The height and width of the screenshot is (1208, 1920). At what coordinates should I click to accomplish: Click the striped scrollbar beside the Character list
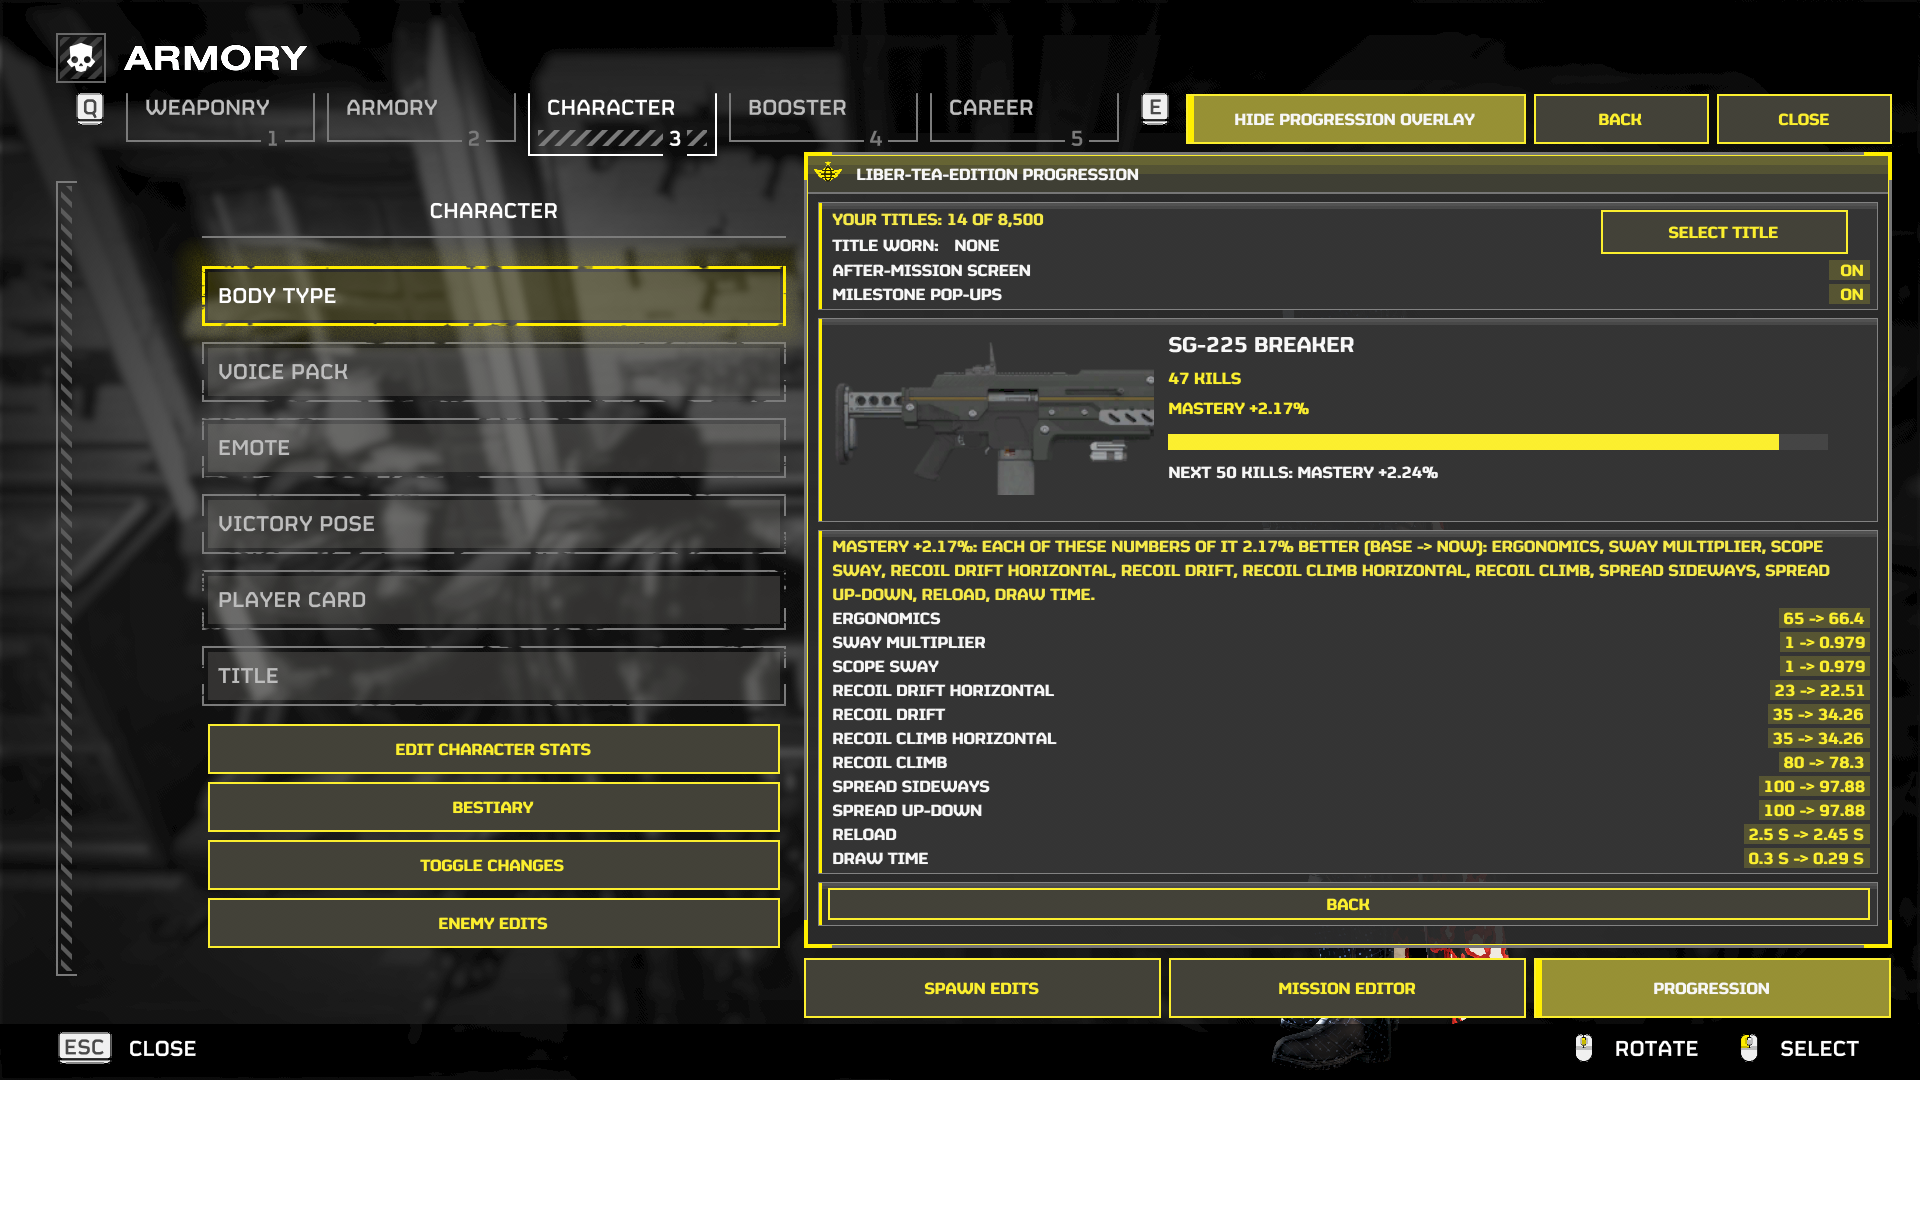(66, 578)
